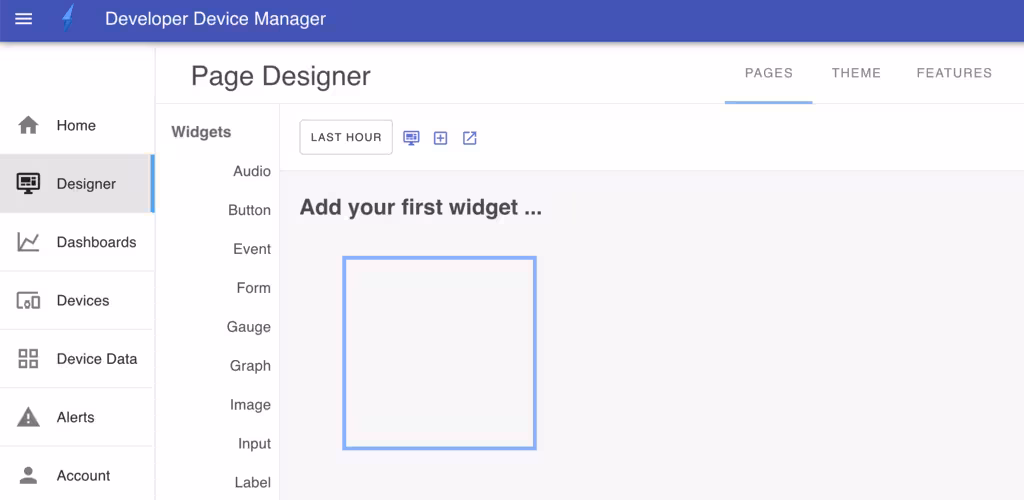Click the open in new window icon
This screenshot has height=500, width=1024.
pos(470,138)
